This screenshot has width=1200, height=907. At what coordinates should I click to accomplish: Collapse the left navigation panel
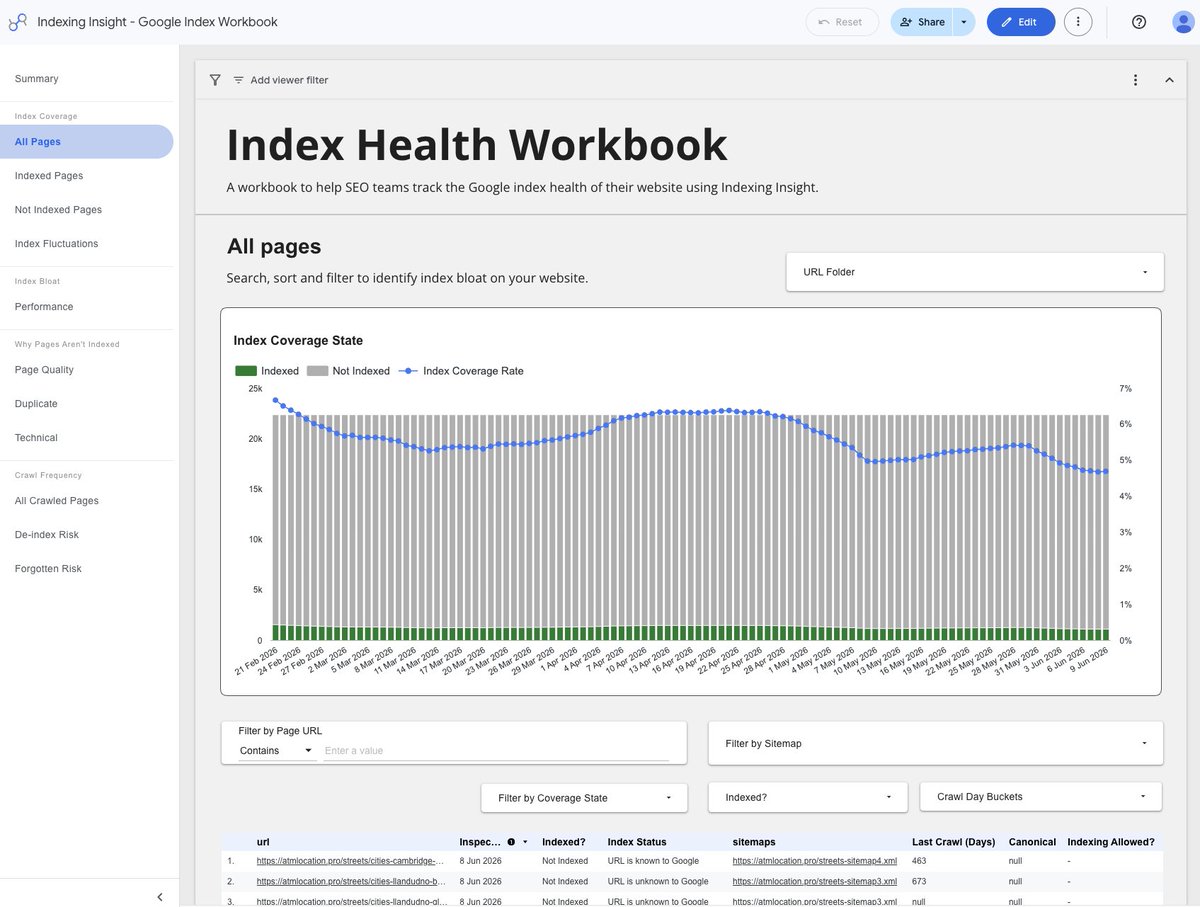pyautogui.click(x=160, y=897)
